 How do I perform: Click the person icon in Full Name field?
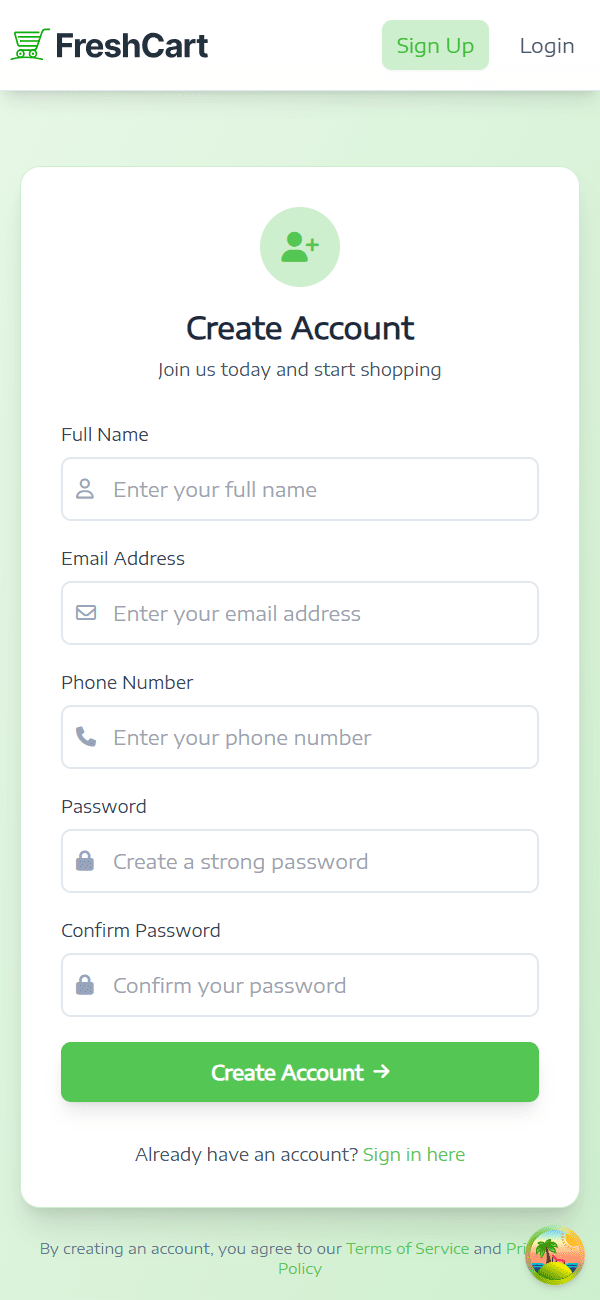point(85,489)
